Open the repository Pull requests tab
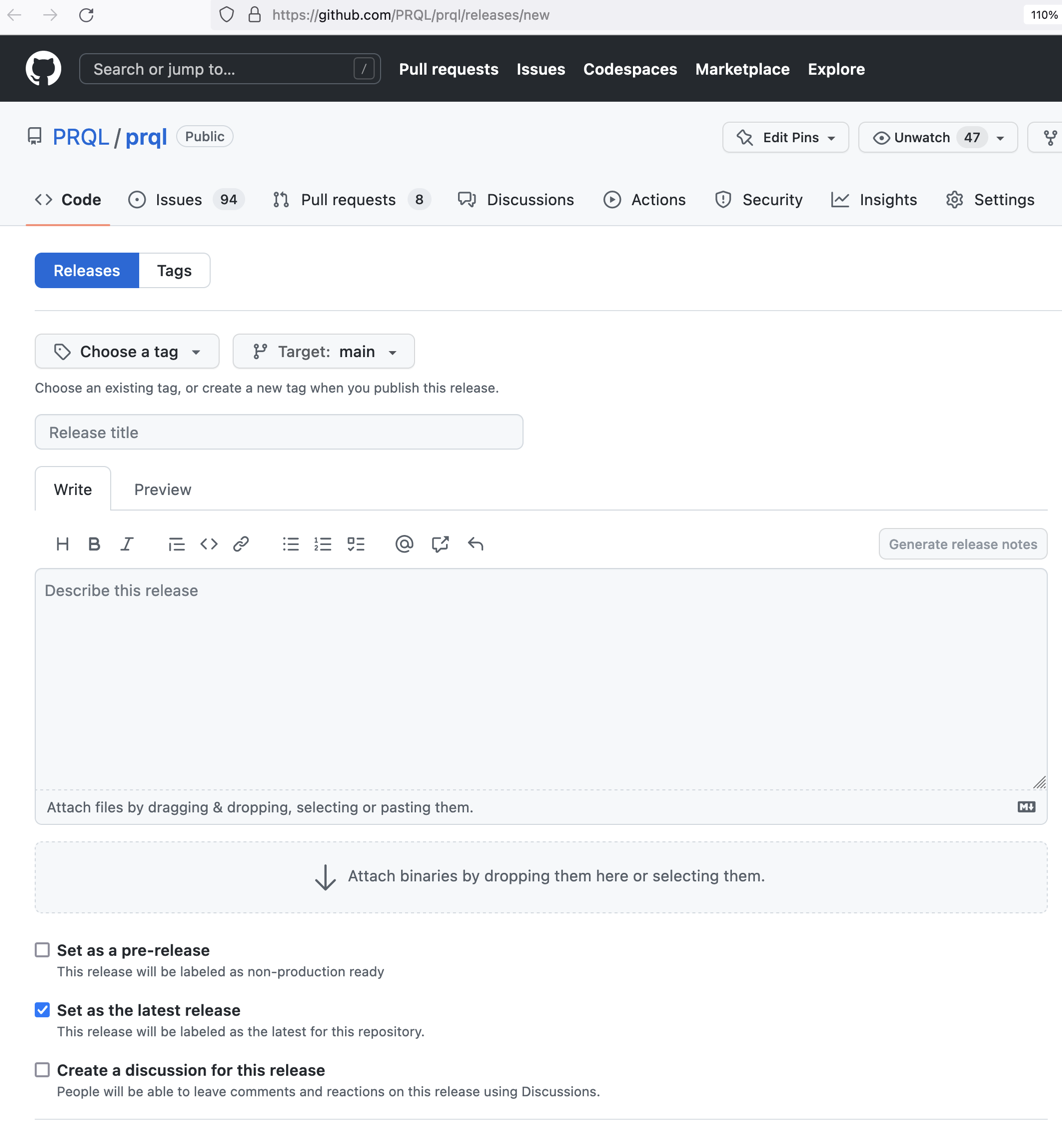Viewport: 1062px width, 1121px height. pos(351,199)
